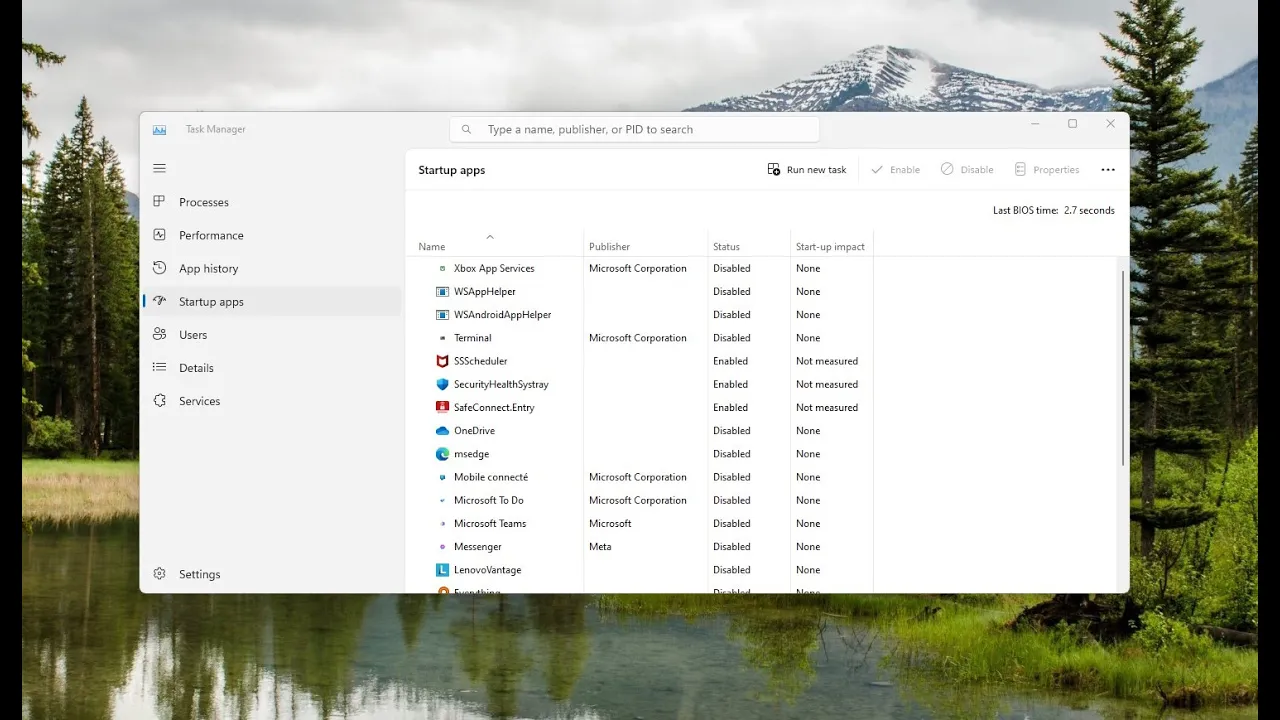Image resolution: width=1280 pixels, height=720 pixels.
Task: Open the Performance page
Action: pyautogui.click(x=270, y=235)
